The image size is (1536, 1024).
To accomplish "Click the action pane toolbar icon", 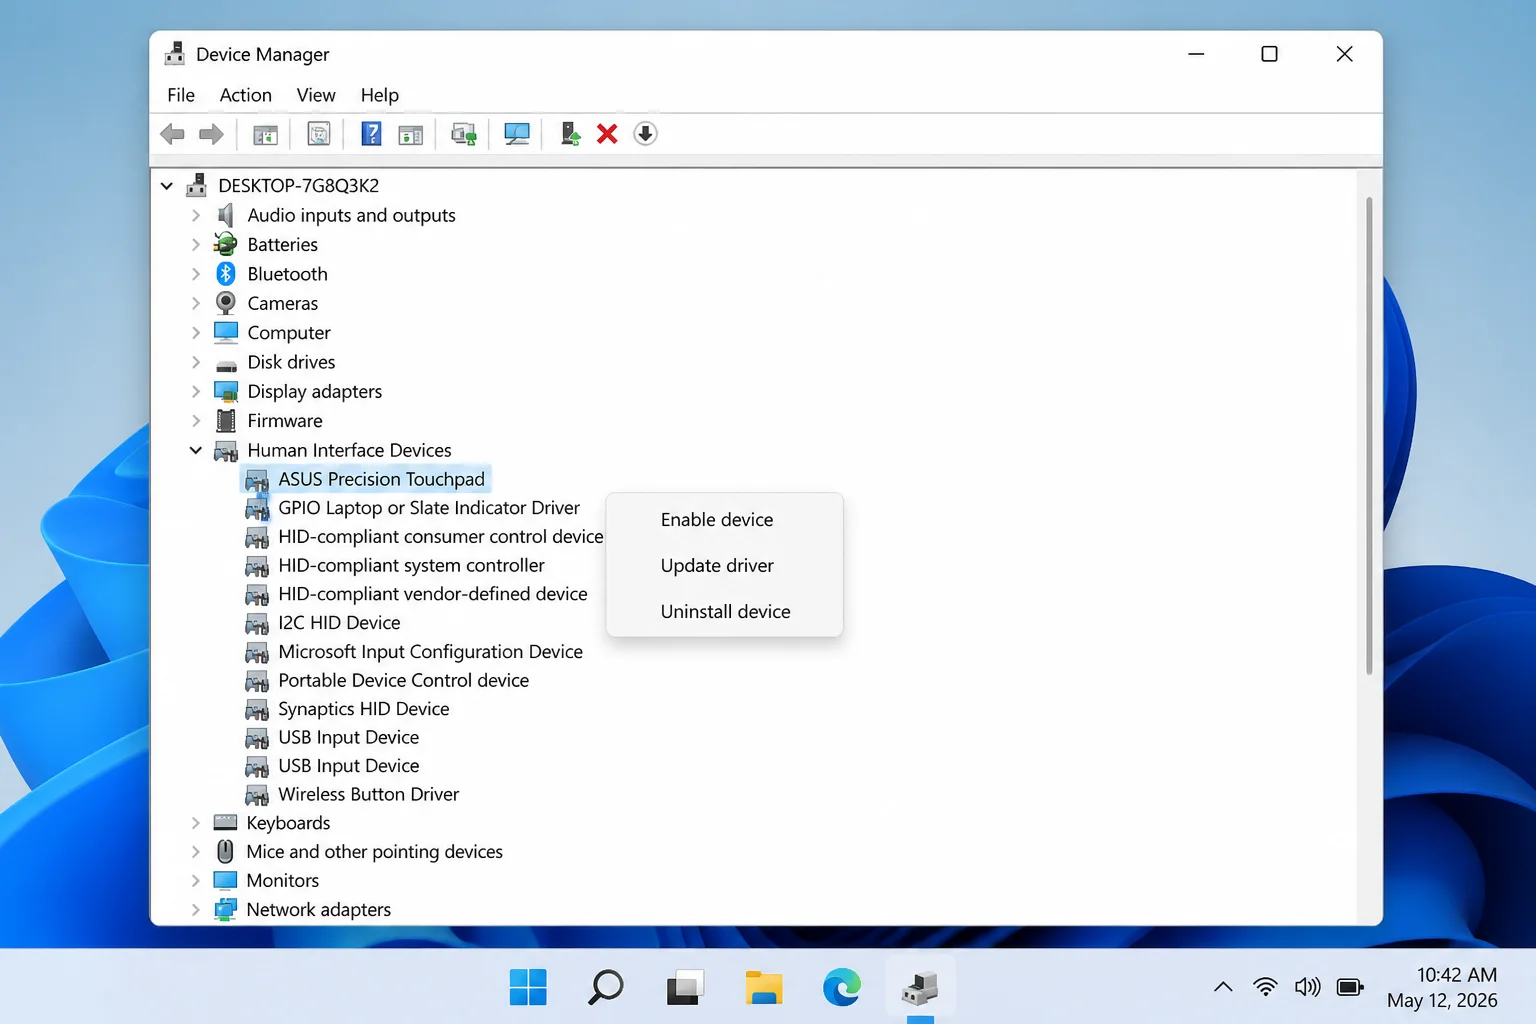I will pyautogui.click(x=410, y=134).
